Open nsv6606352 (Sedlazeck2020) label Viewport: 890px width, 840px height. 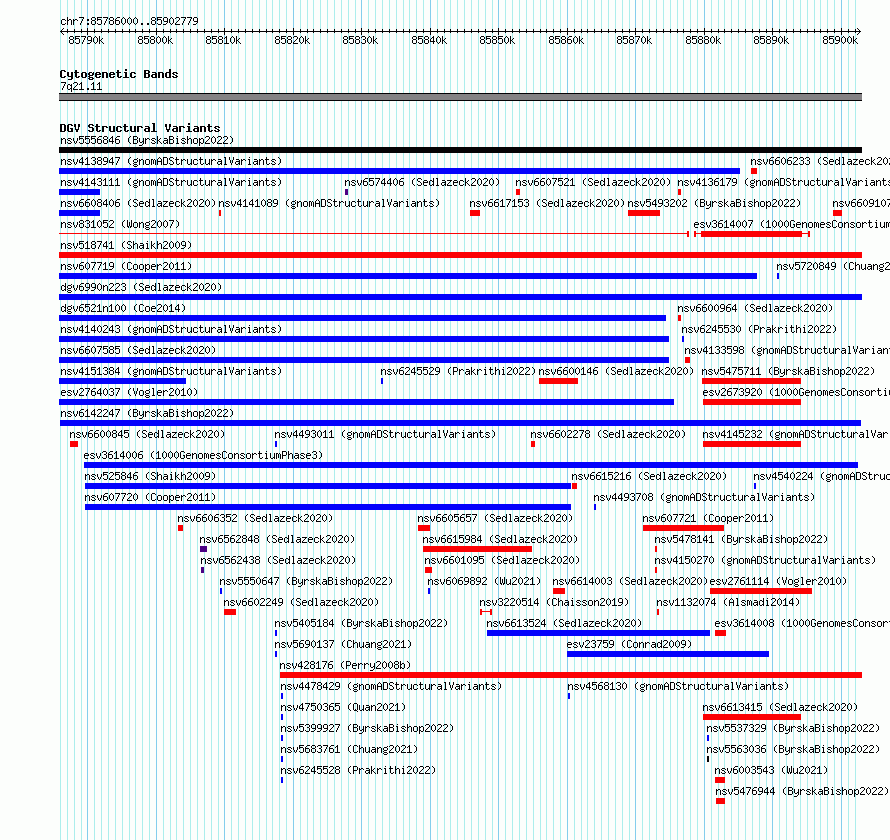pyautogui.click(x=255, y=518)
